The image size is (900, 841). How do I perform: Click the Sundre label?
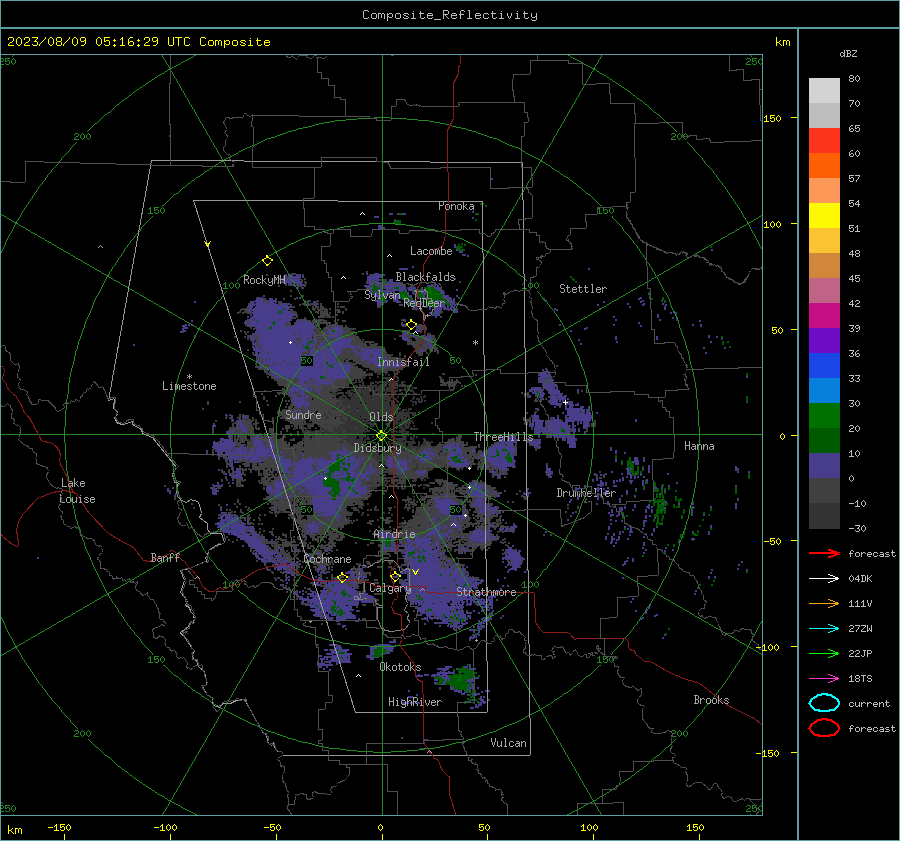click(303, 414)
